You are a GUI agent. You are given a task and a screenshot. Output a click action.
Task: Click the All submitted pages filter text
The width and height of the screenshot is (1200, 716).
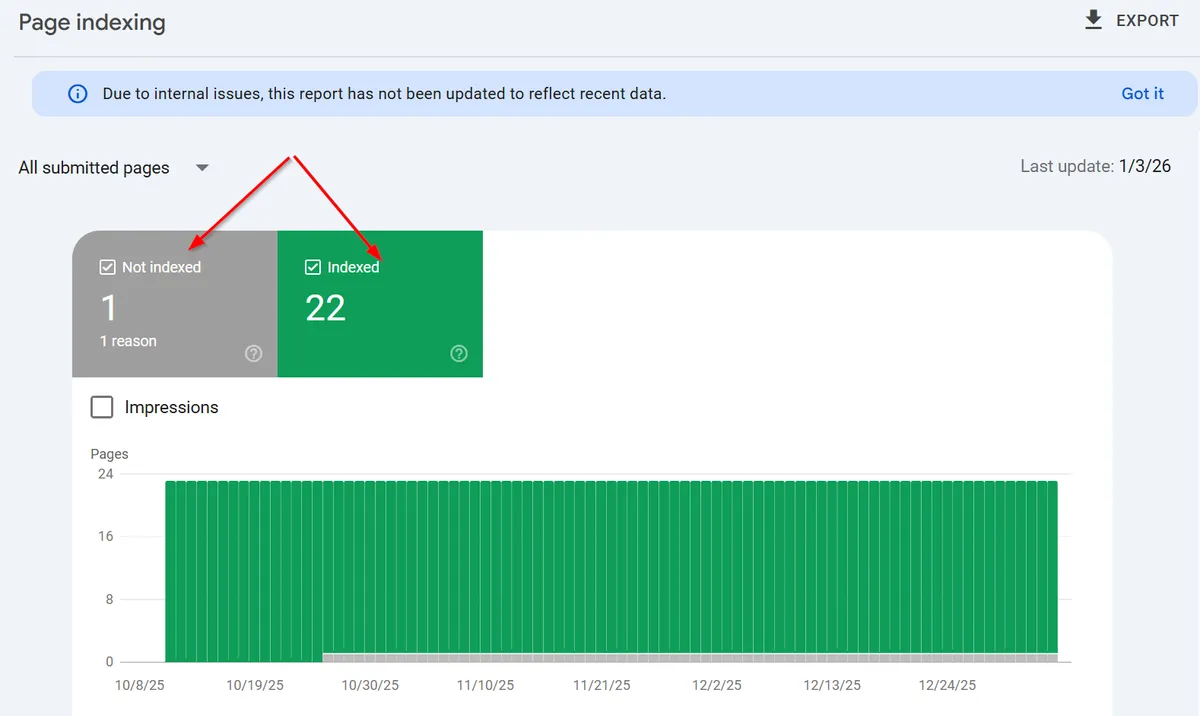94,168
